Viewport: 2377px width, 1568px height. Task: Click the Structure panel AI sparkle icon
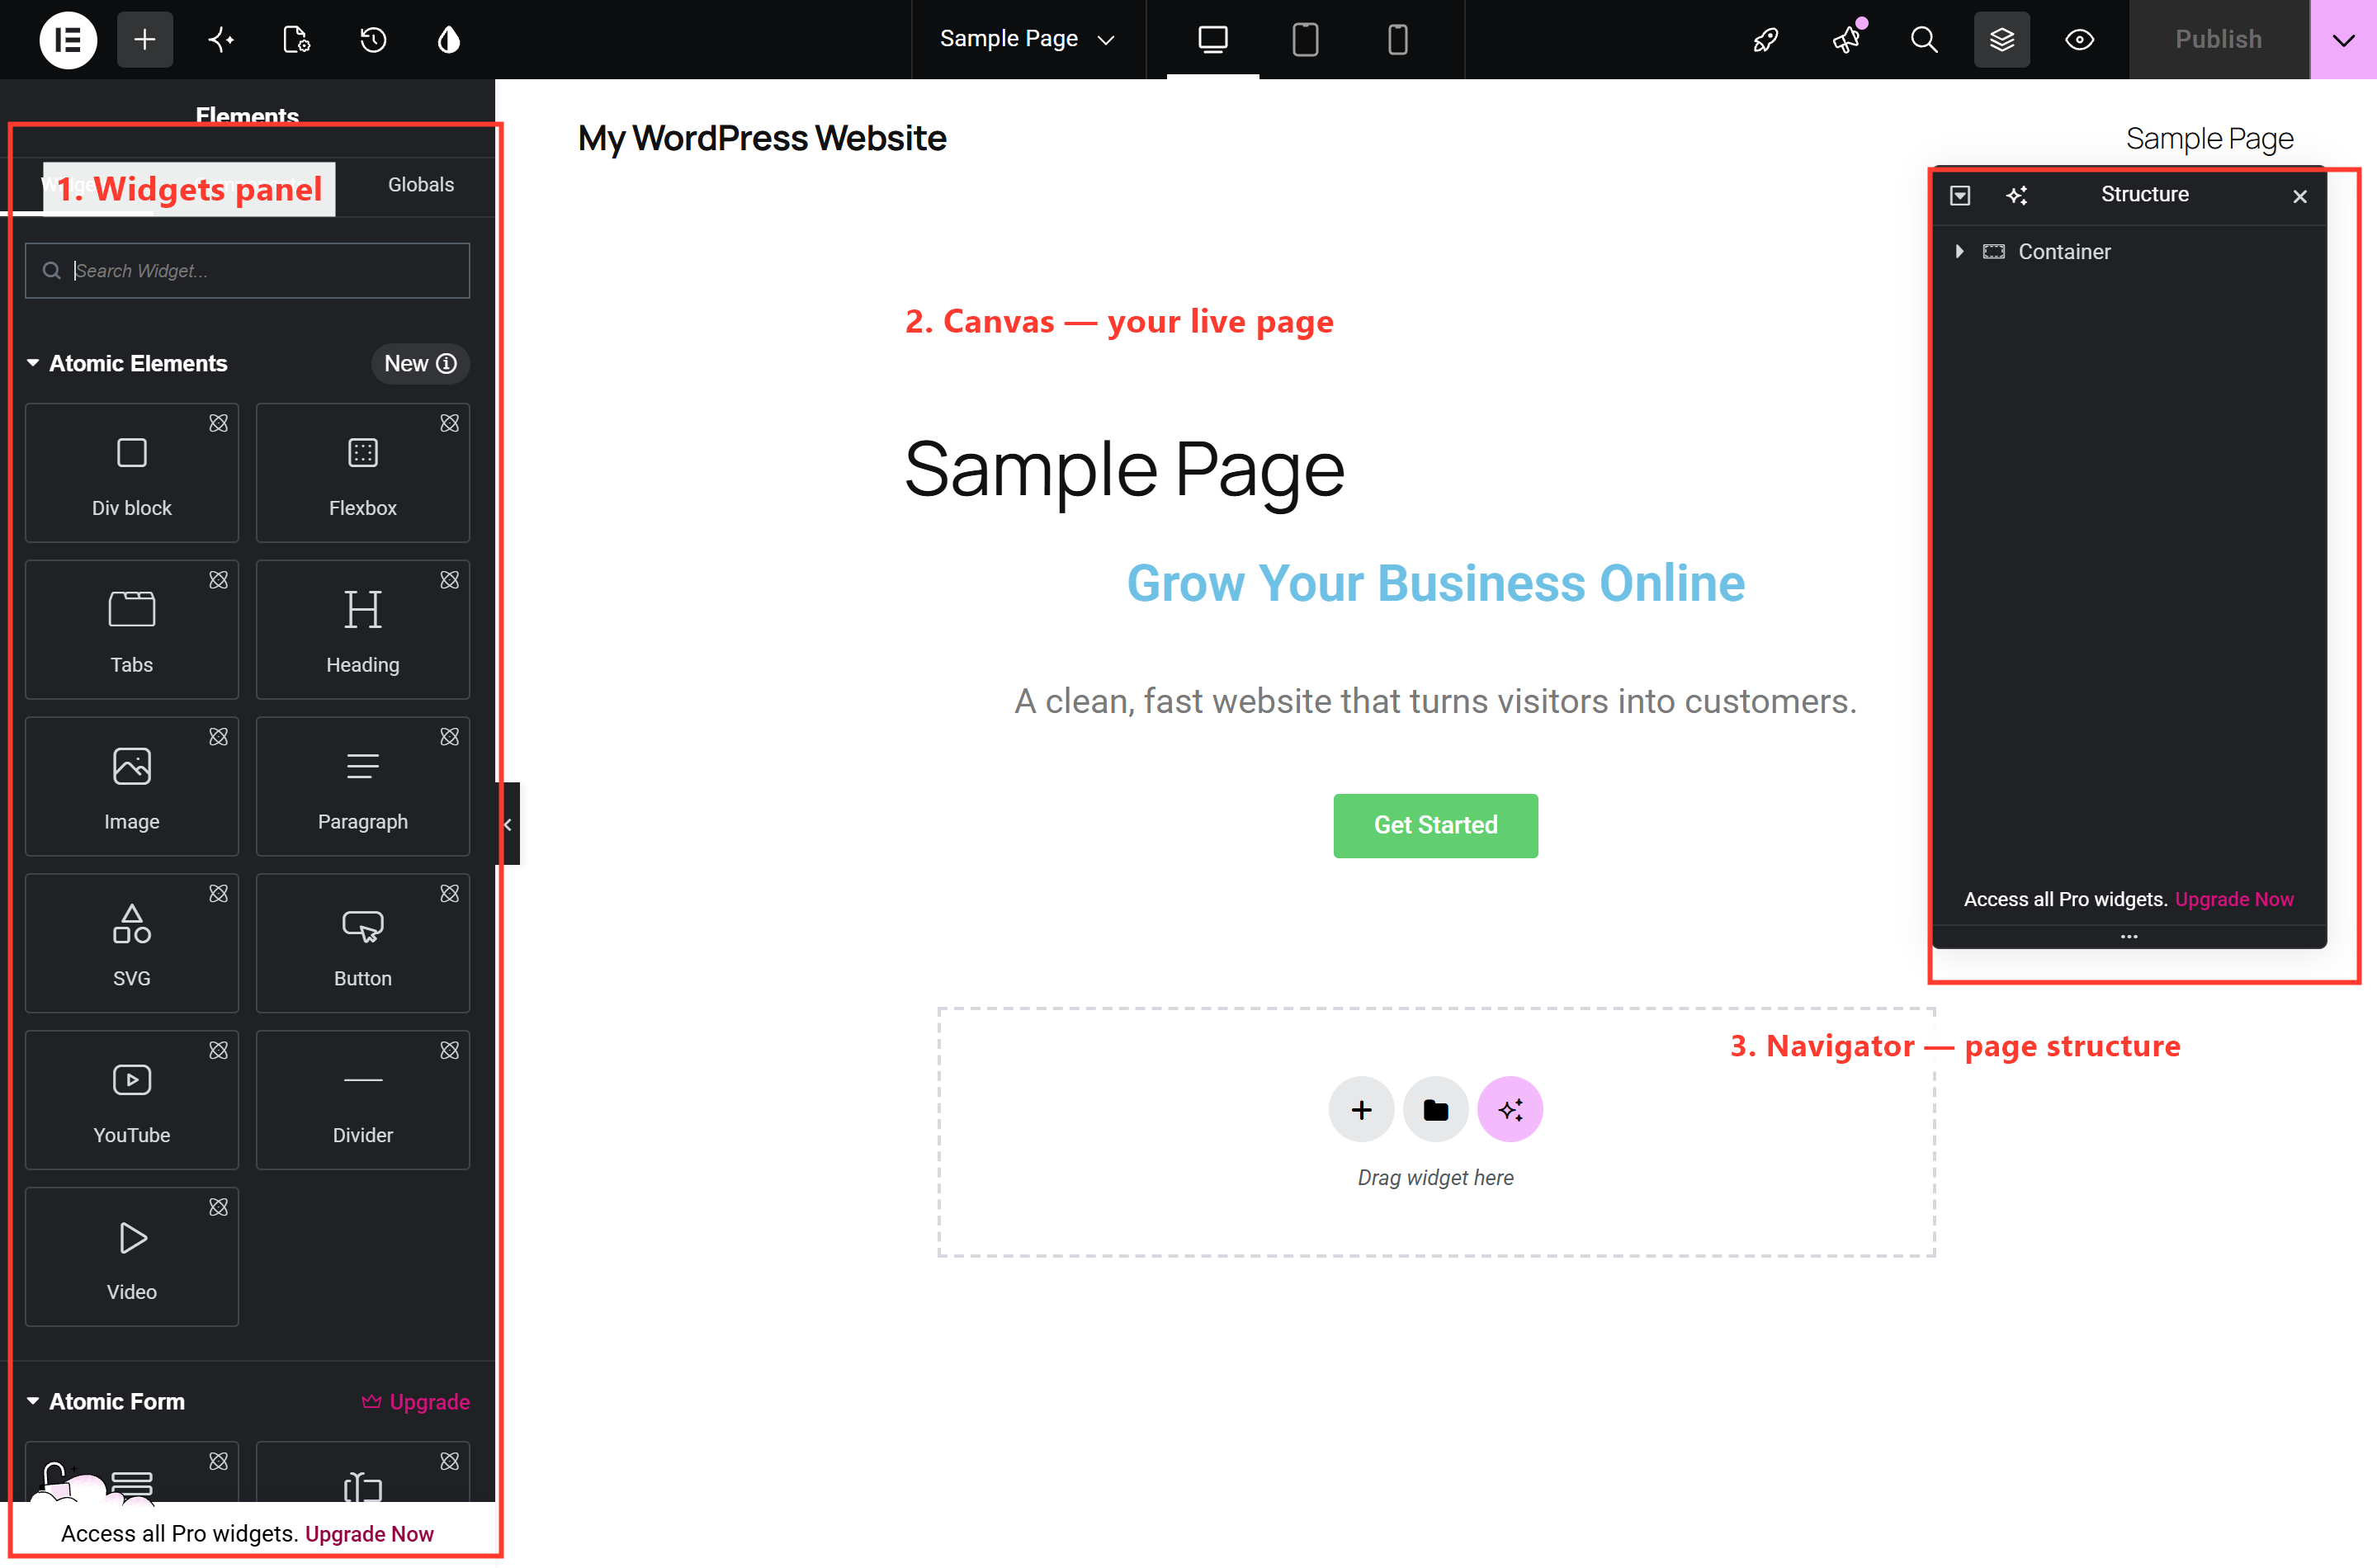click(x=2017, y=195)
